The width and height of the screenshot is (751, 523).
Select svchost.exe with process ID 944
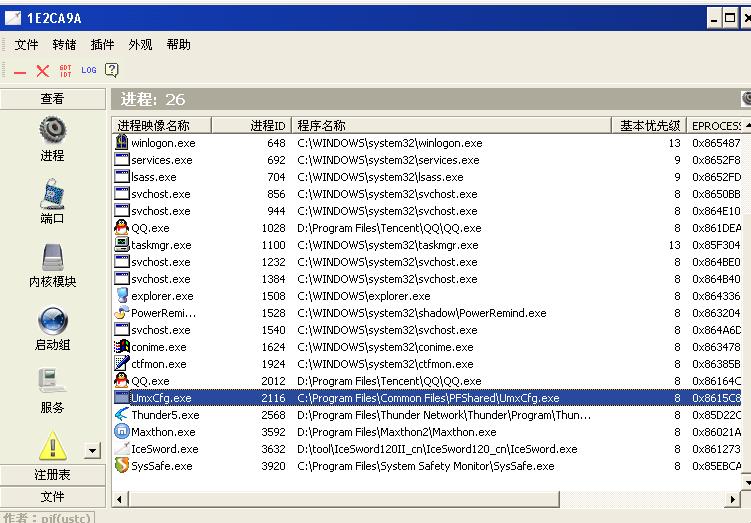point(427,211)
